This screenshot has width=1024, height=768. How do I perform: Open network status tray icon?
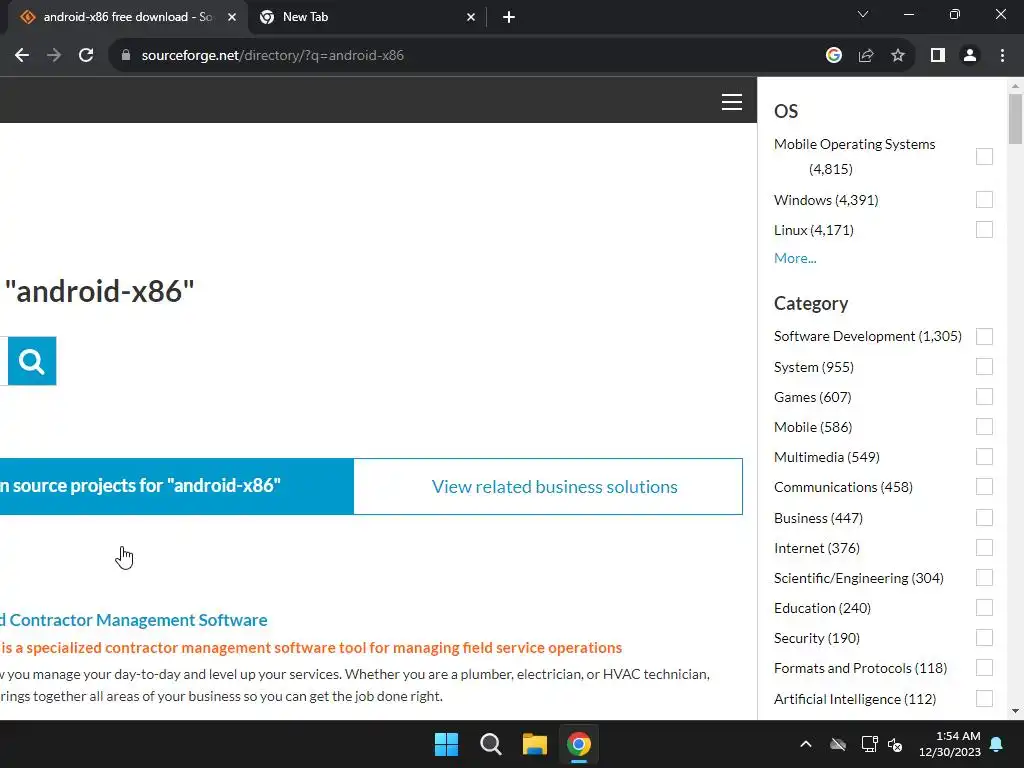869,744
